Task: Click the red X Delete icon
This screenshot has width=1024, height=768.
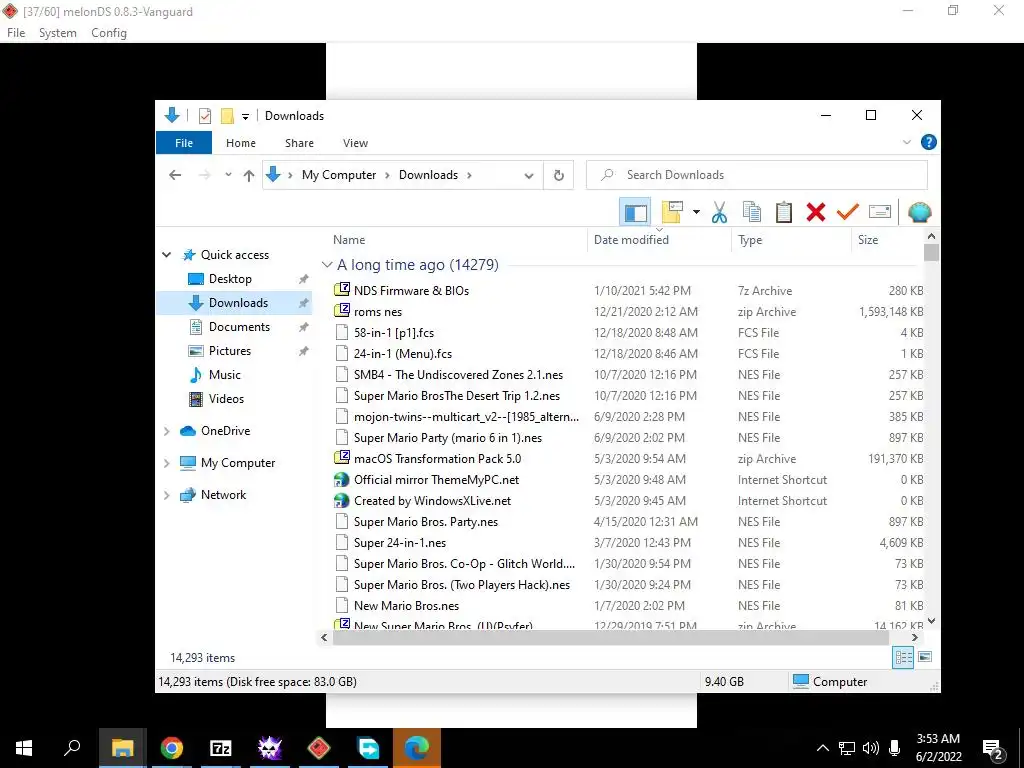Action: tap(816, 212)
